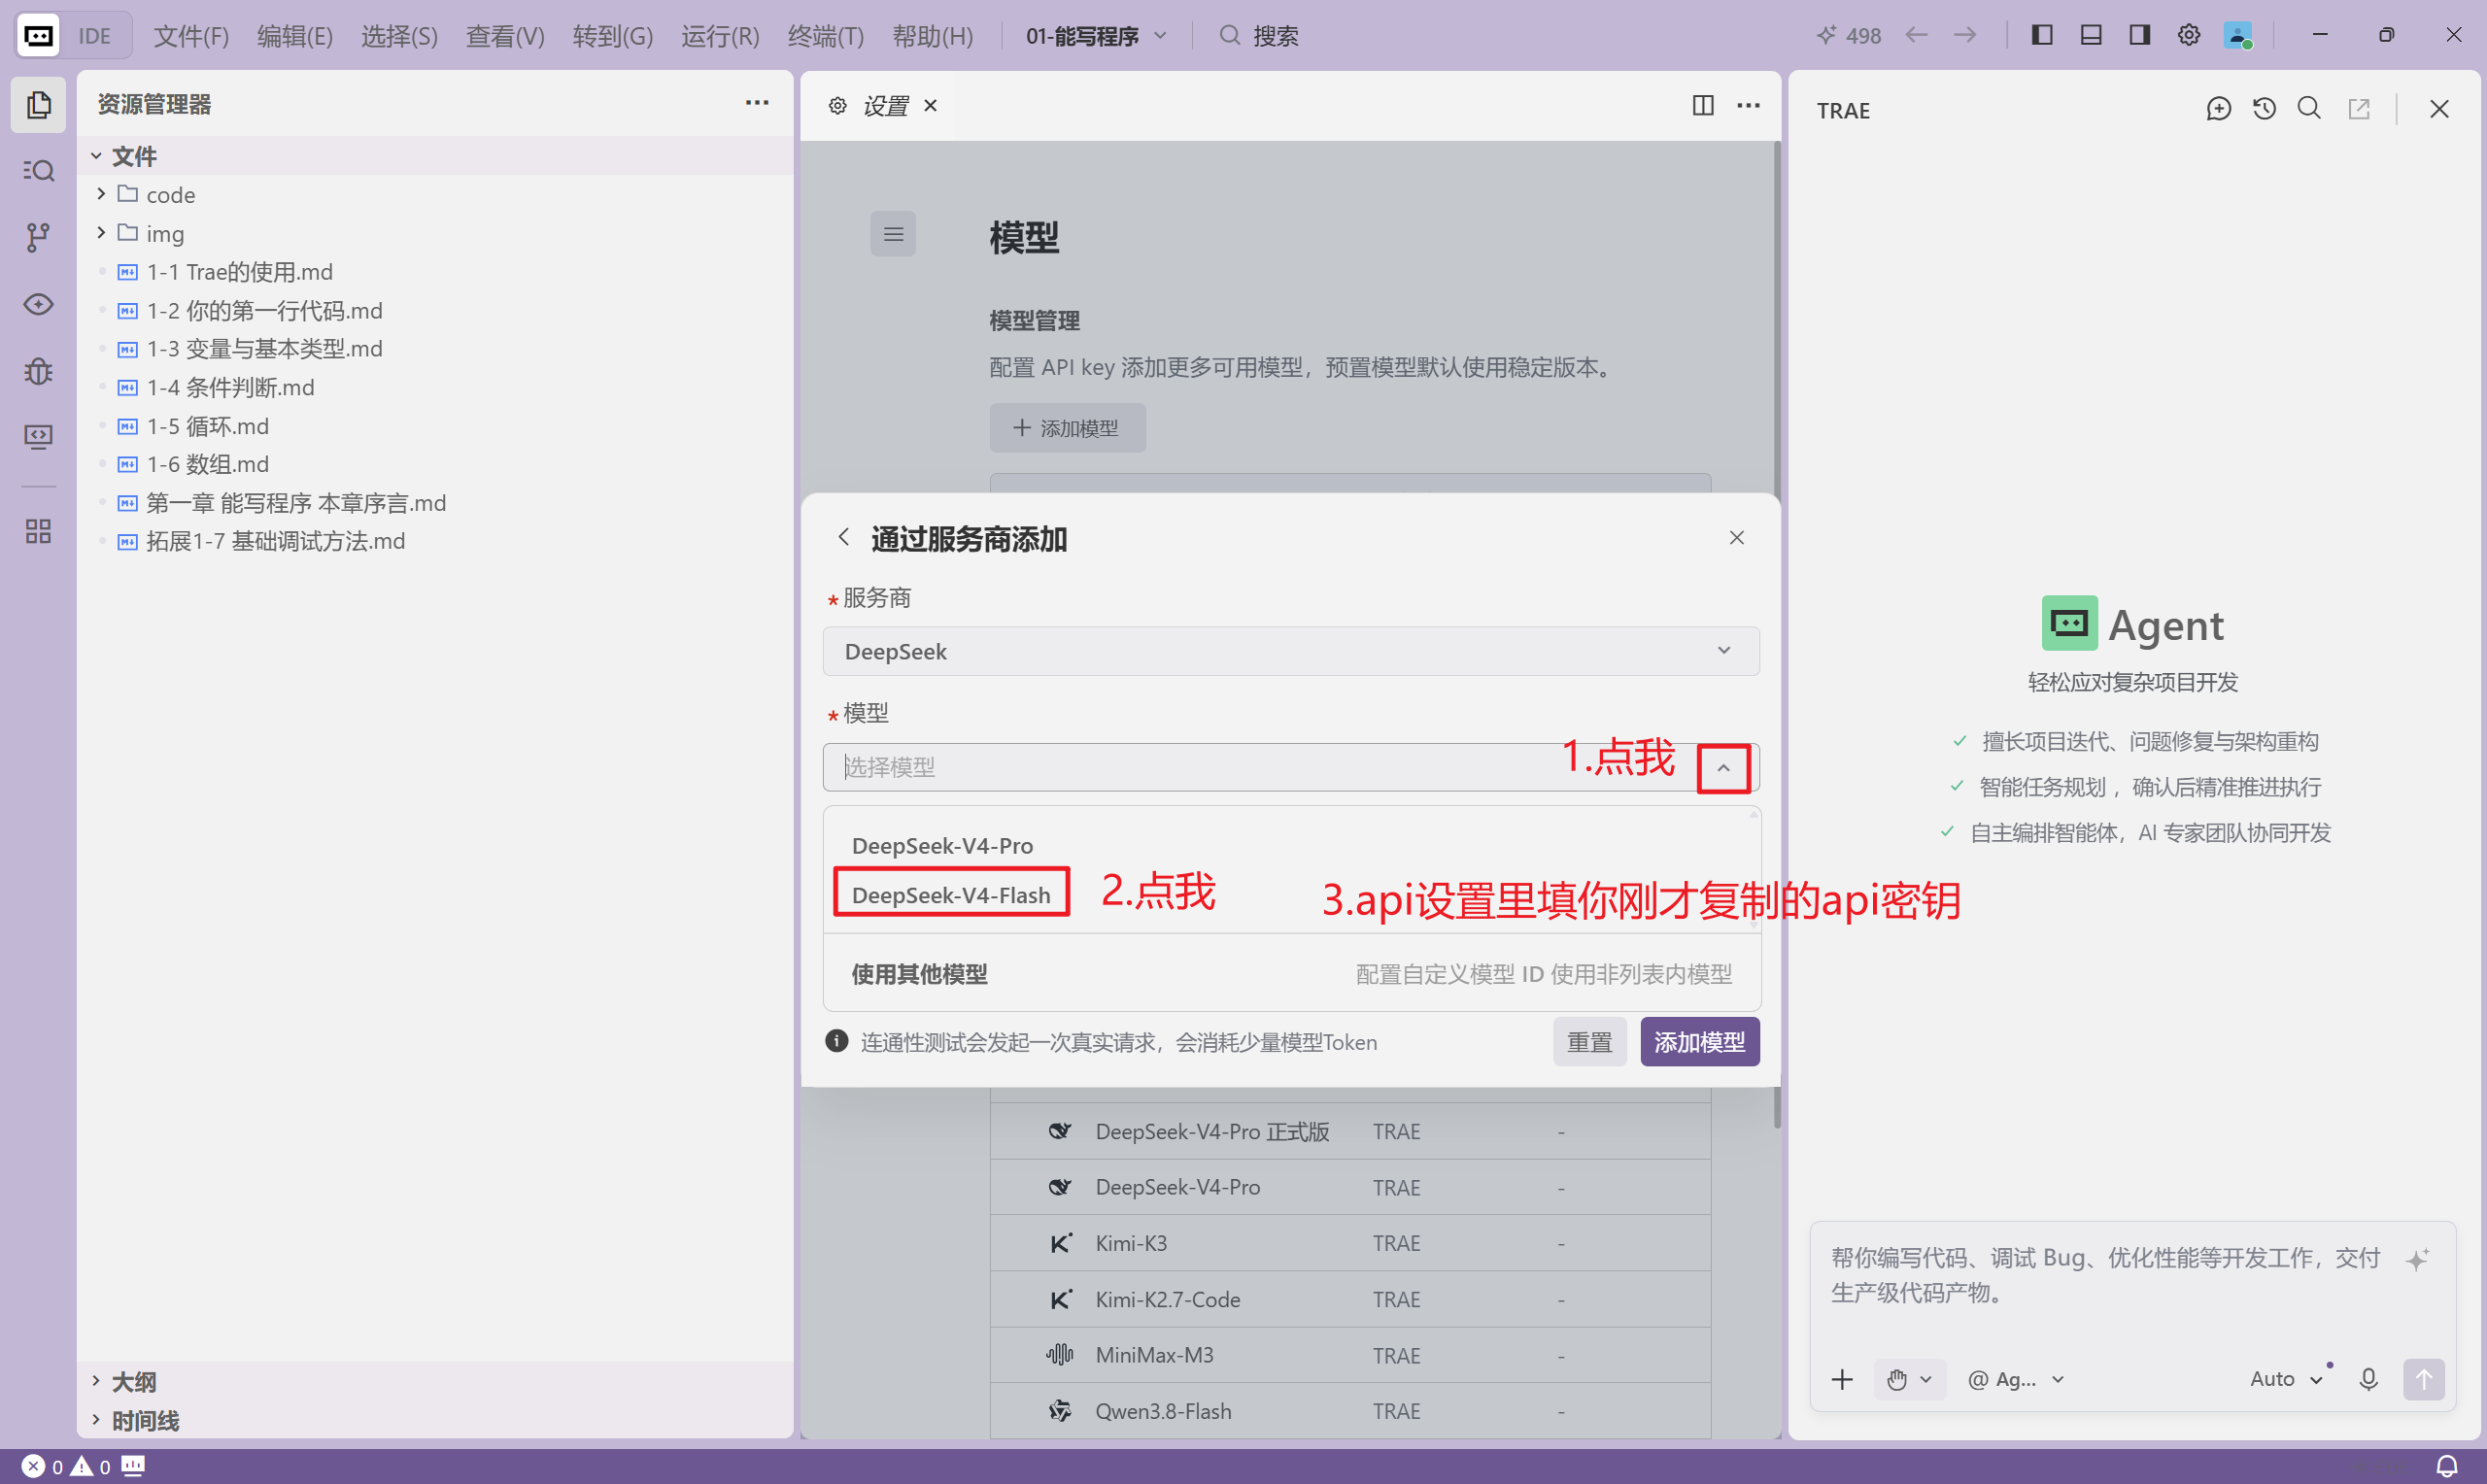Viewport: 2487px width, 1484px height.
Task: Click the grey + 添加模型 button
Action: (1067, 428)
